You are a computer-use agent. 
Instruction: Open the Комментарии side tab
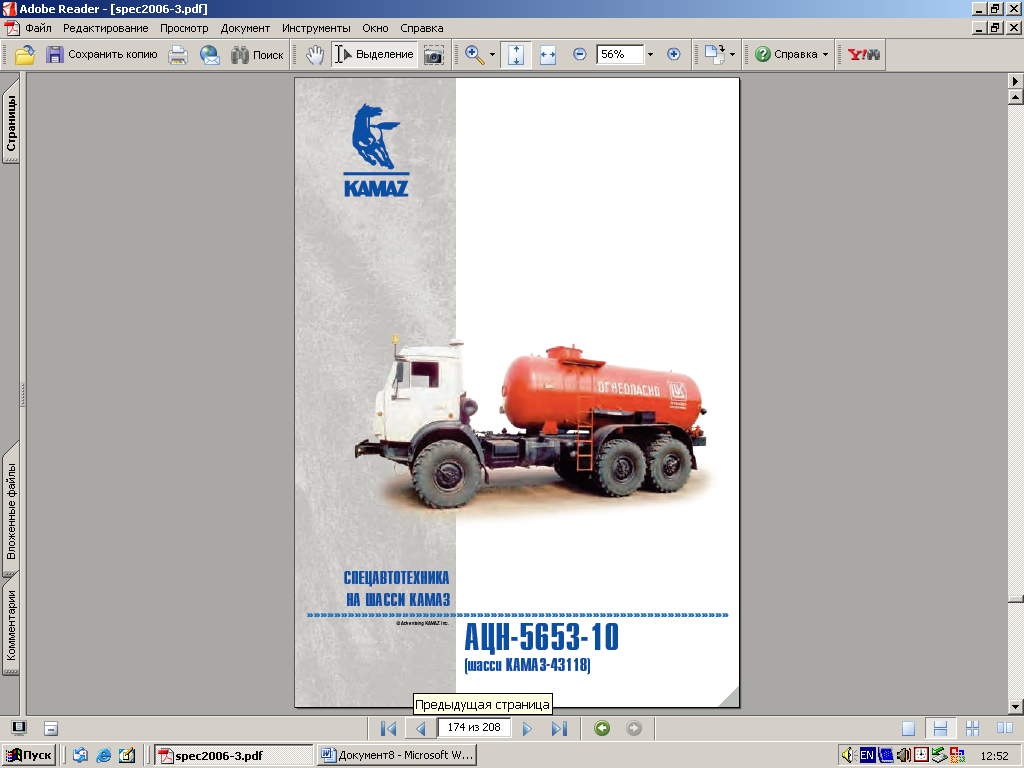pos(11,626)
